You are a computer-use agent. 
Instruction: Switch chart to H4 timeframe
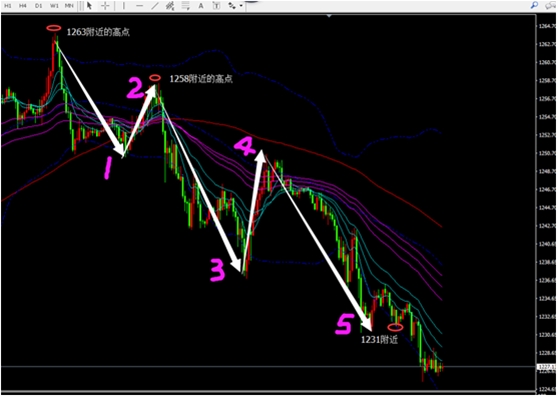click(x=23, y=6)
